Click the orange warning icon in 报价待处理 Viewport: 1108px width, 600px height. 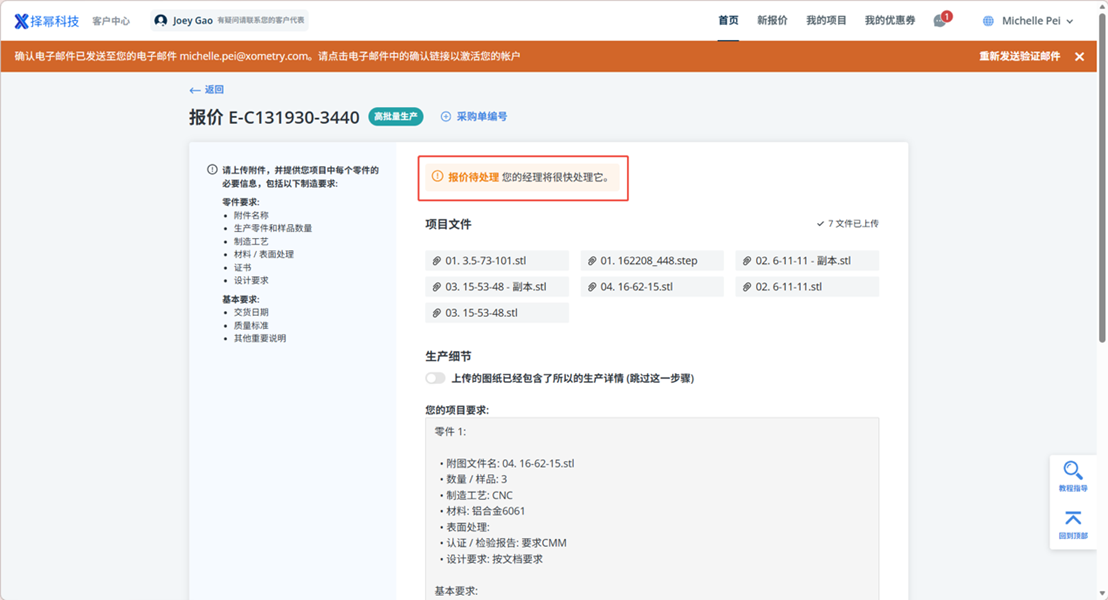(x=437, y=177)
